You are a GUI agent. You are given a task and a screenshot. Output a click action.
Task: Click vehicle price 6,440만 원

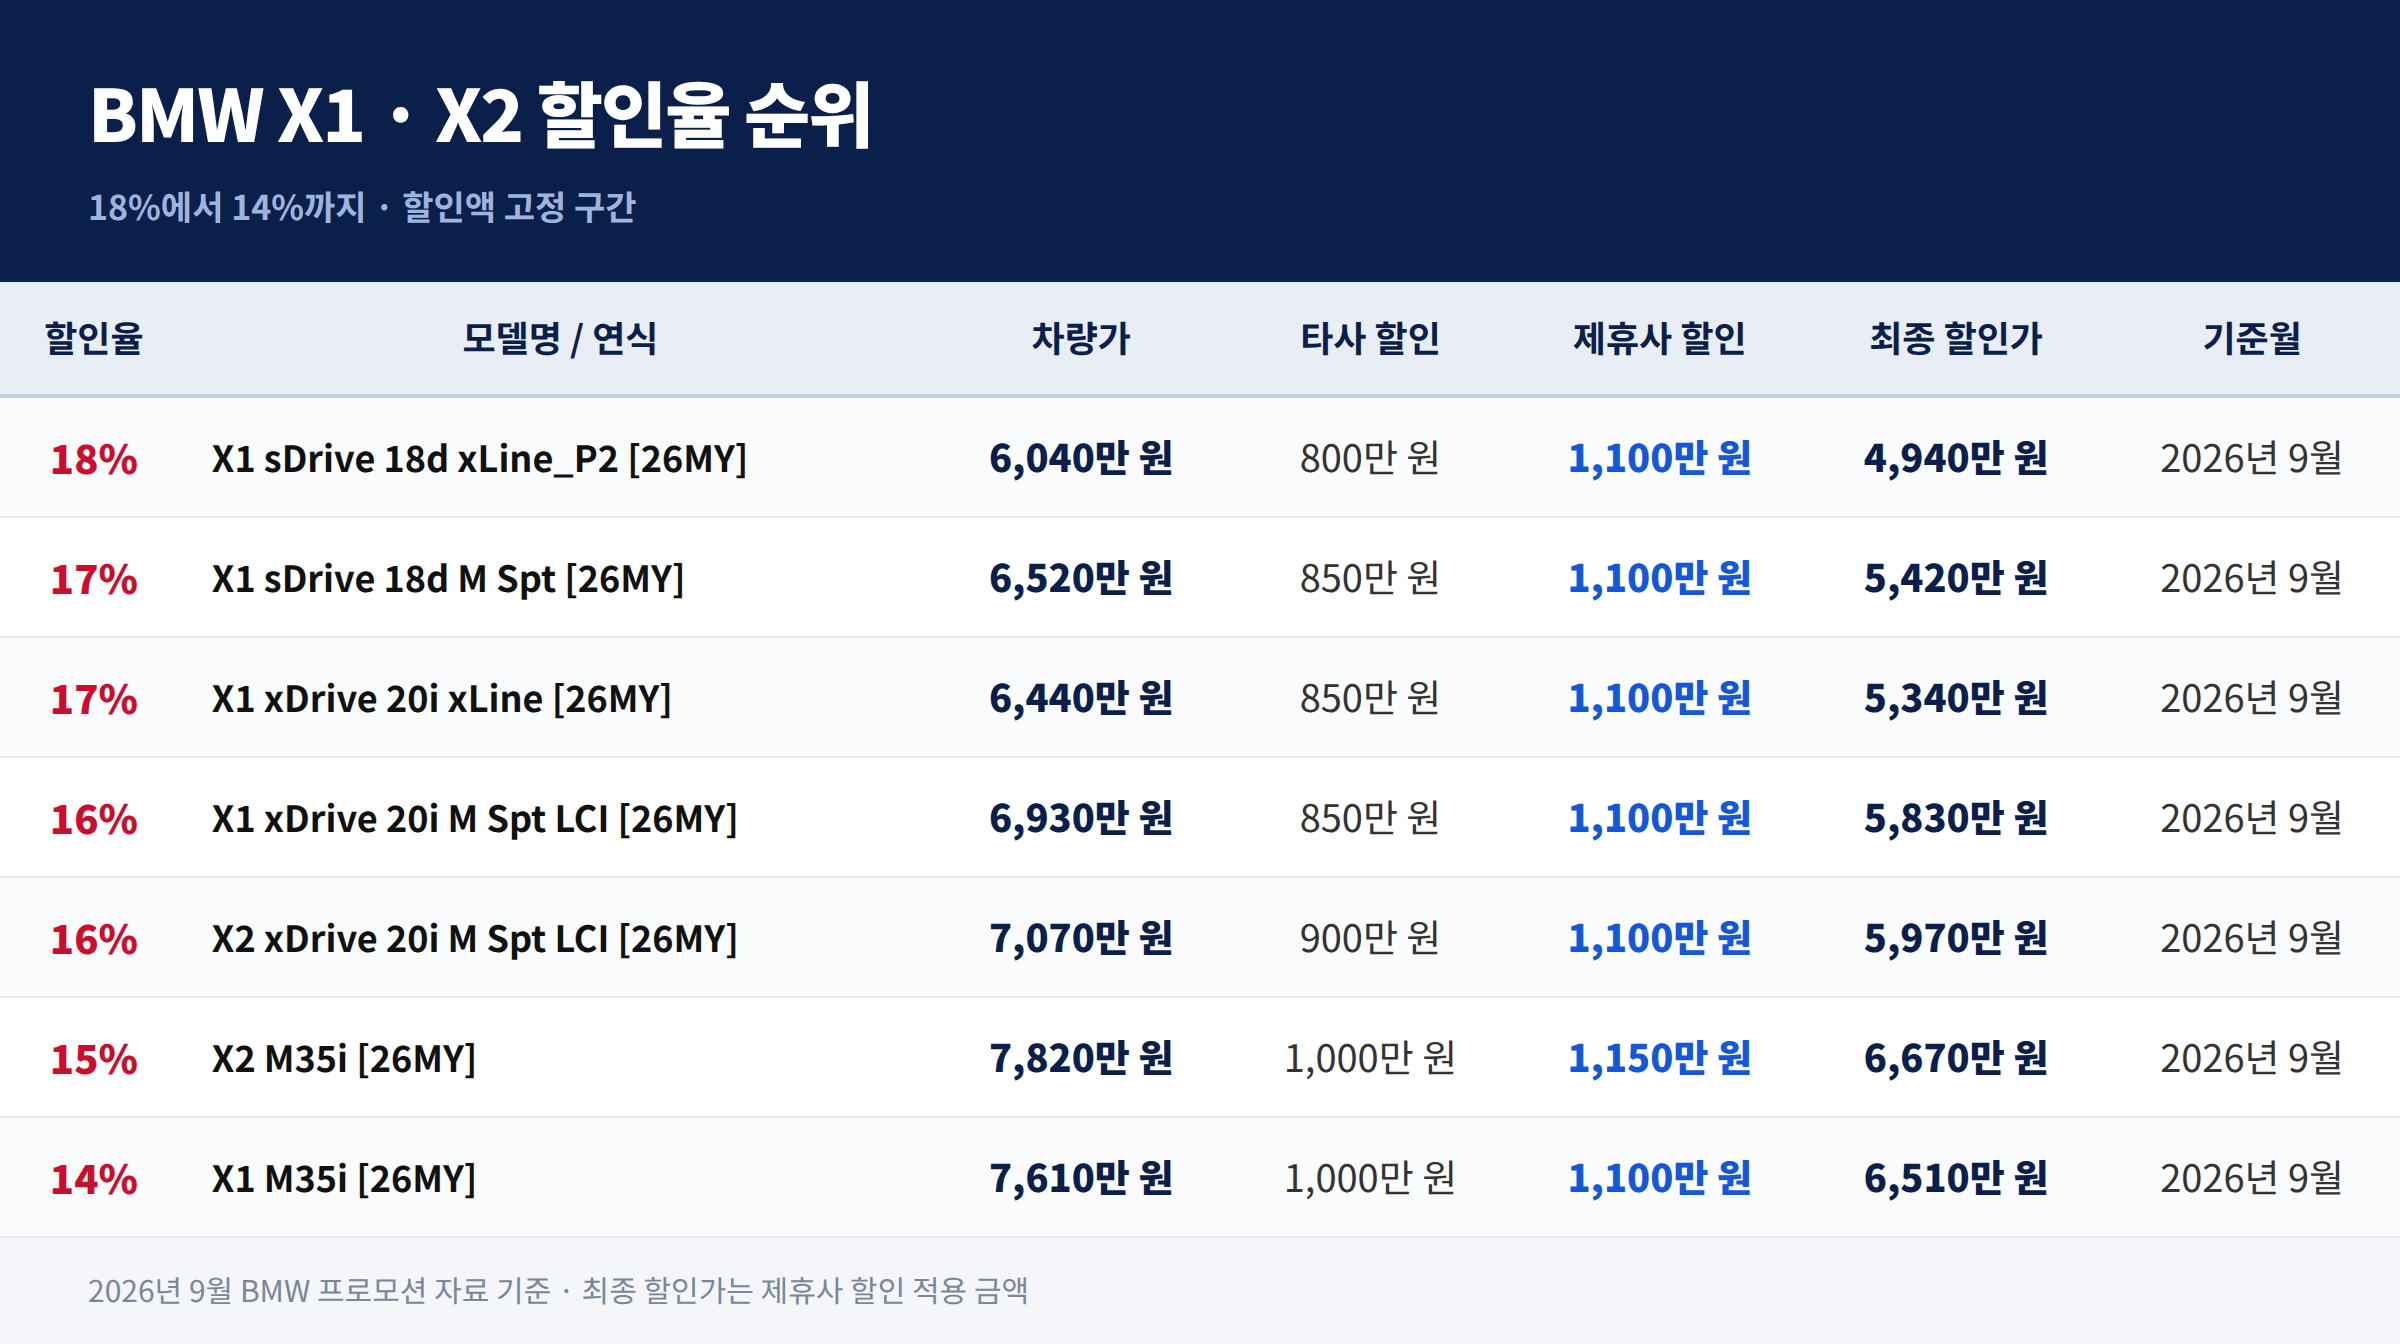point(1081,698)
